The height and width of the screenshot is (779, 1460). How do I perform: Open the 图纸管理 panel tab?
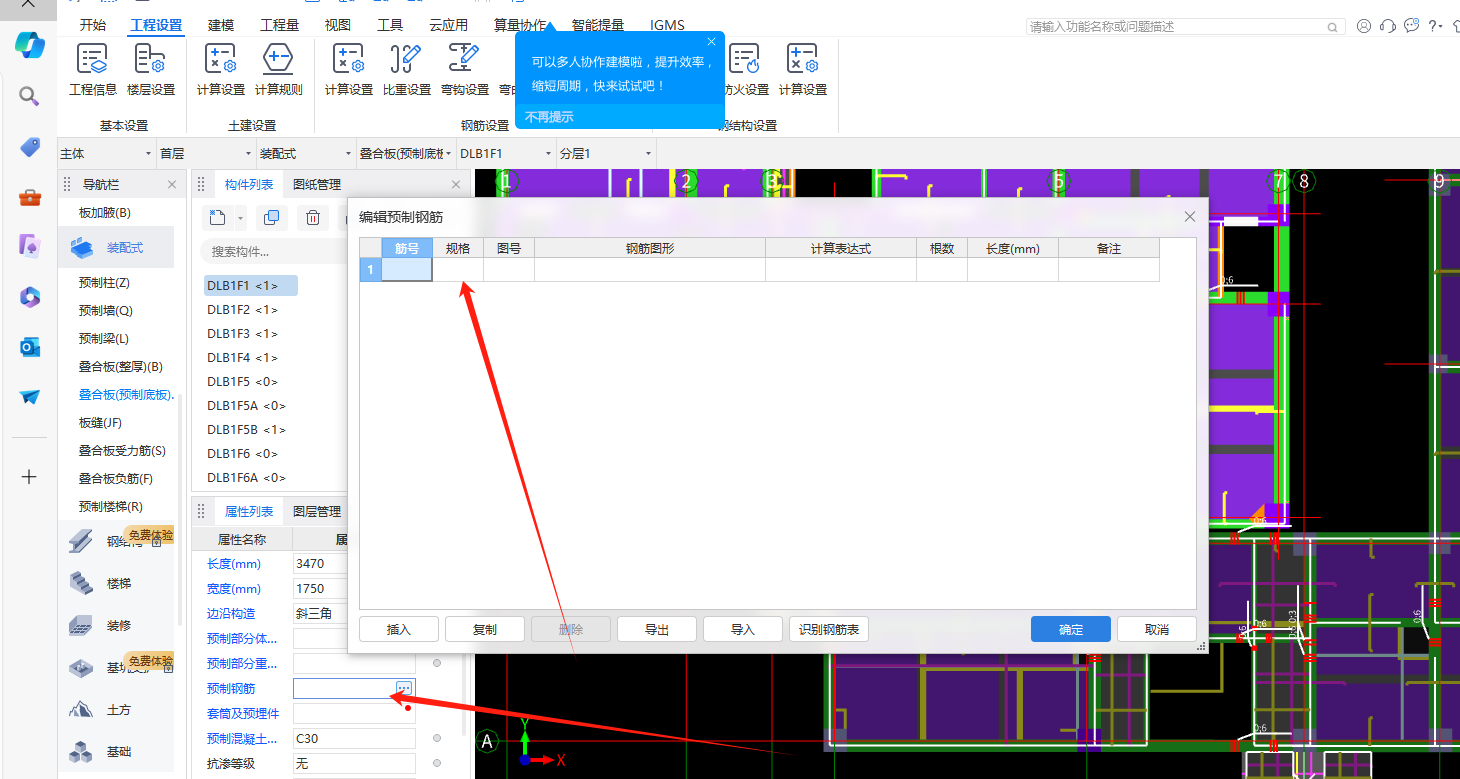point(317,184)
